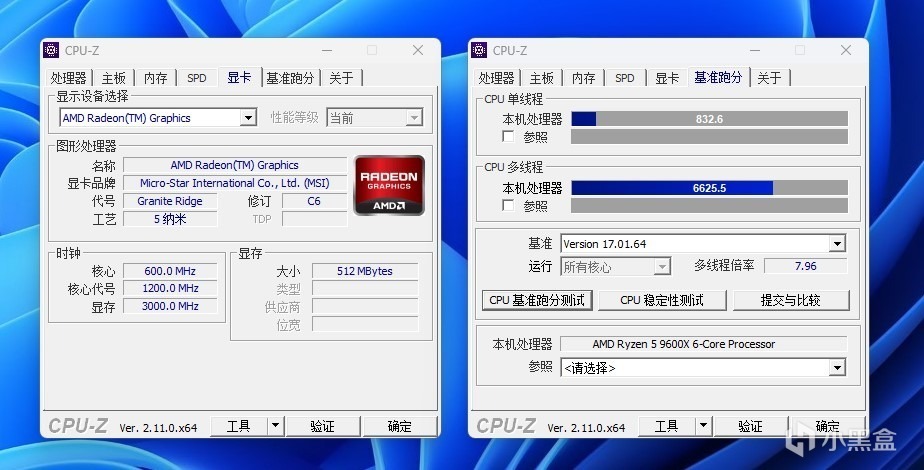Click 多线程倍率 value 7.96

(806, 266)
